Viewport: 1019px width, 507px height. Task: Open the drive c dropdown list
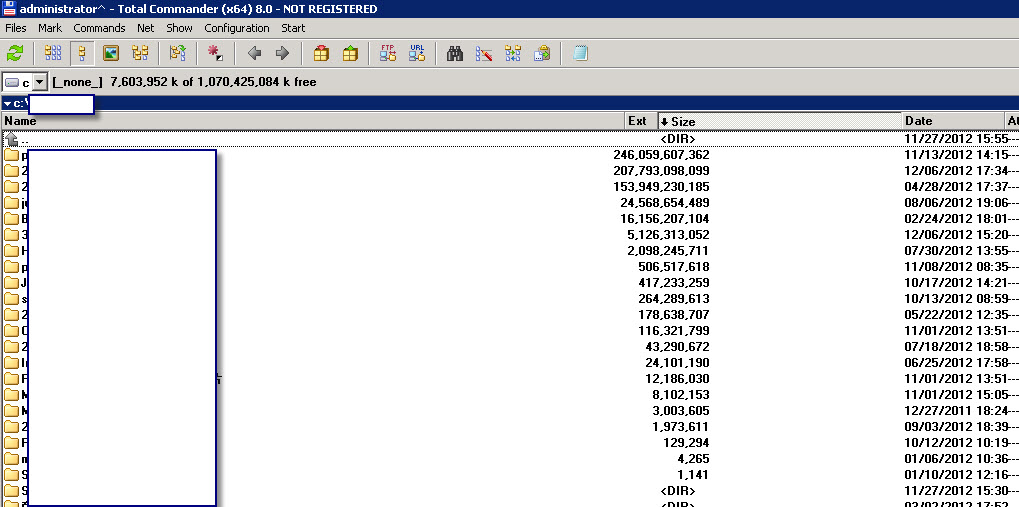point(40,83)
